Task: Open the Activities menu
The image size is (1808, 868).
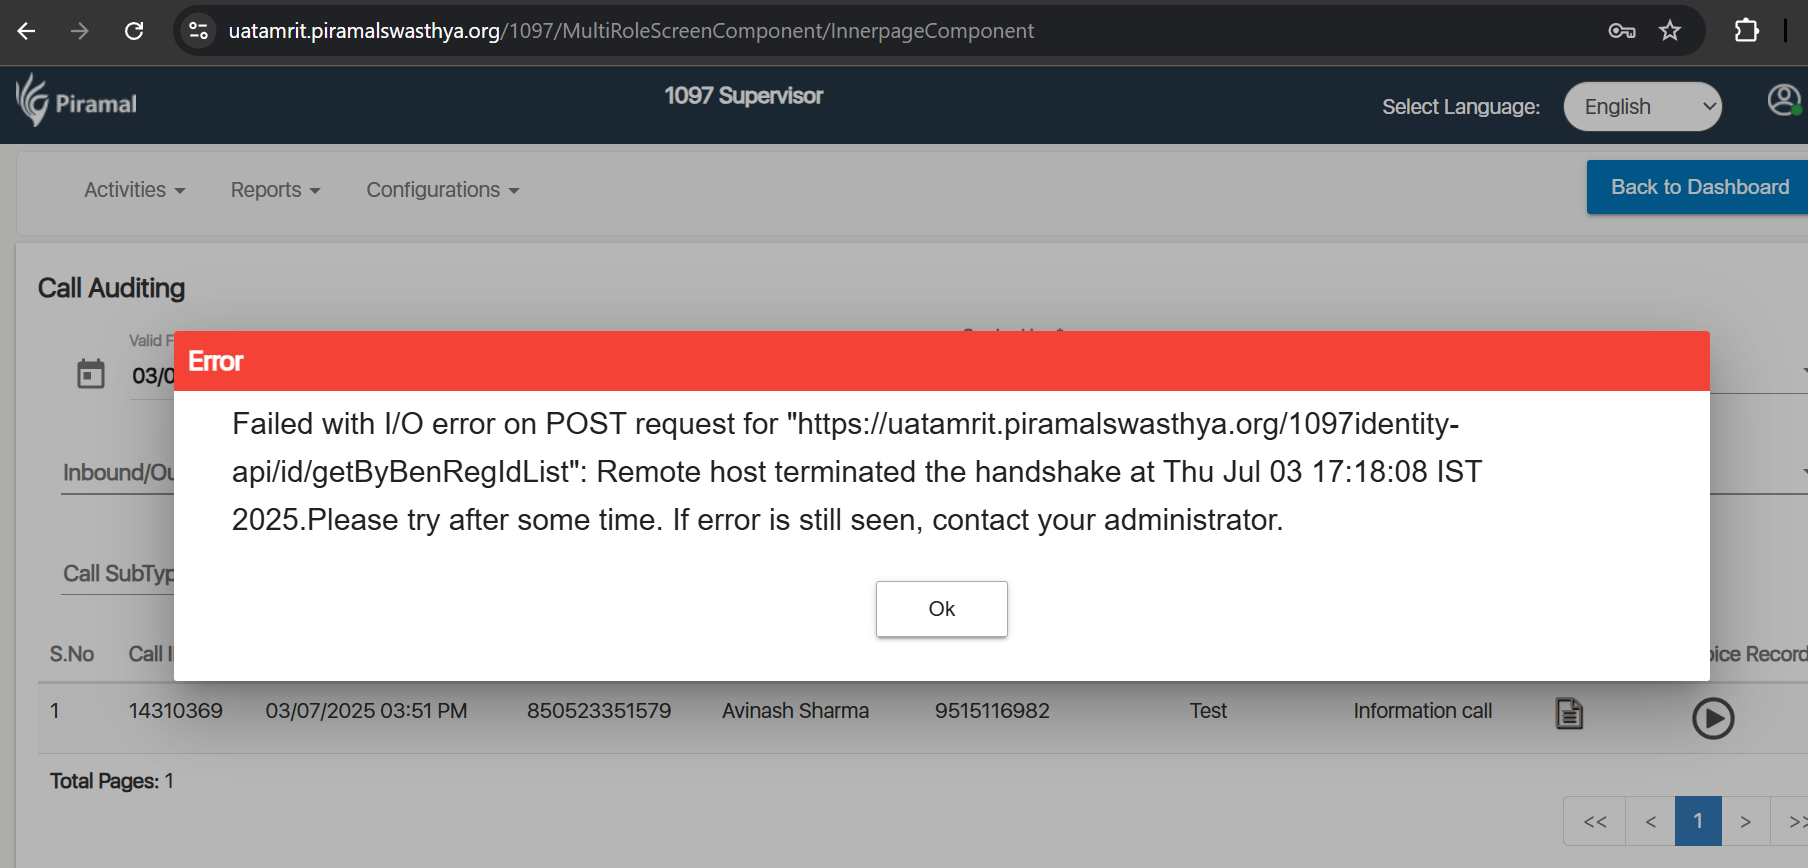Action: 134,190
